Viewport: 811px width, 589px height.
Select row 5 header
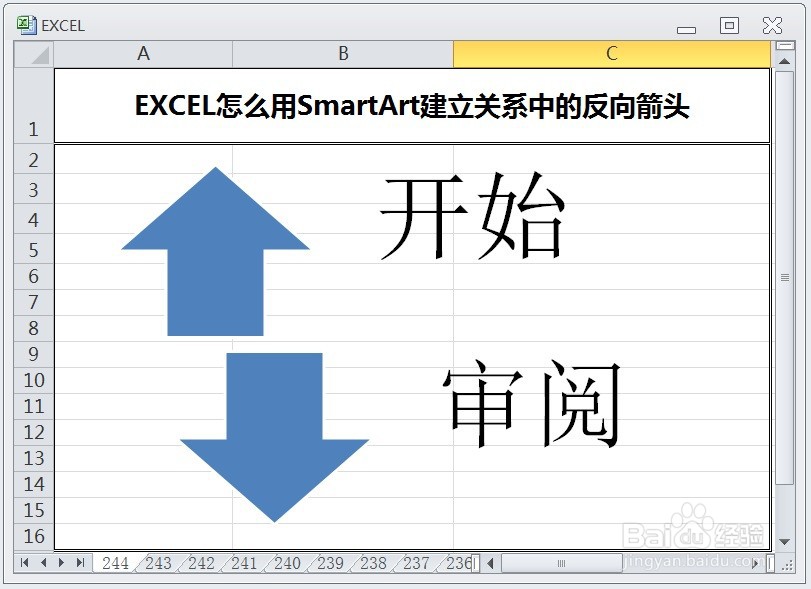tap(34, 249)
